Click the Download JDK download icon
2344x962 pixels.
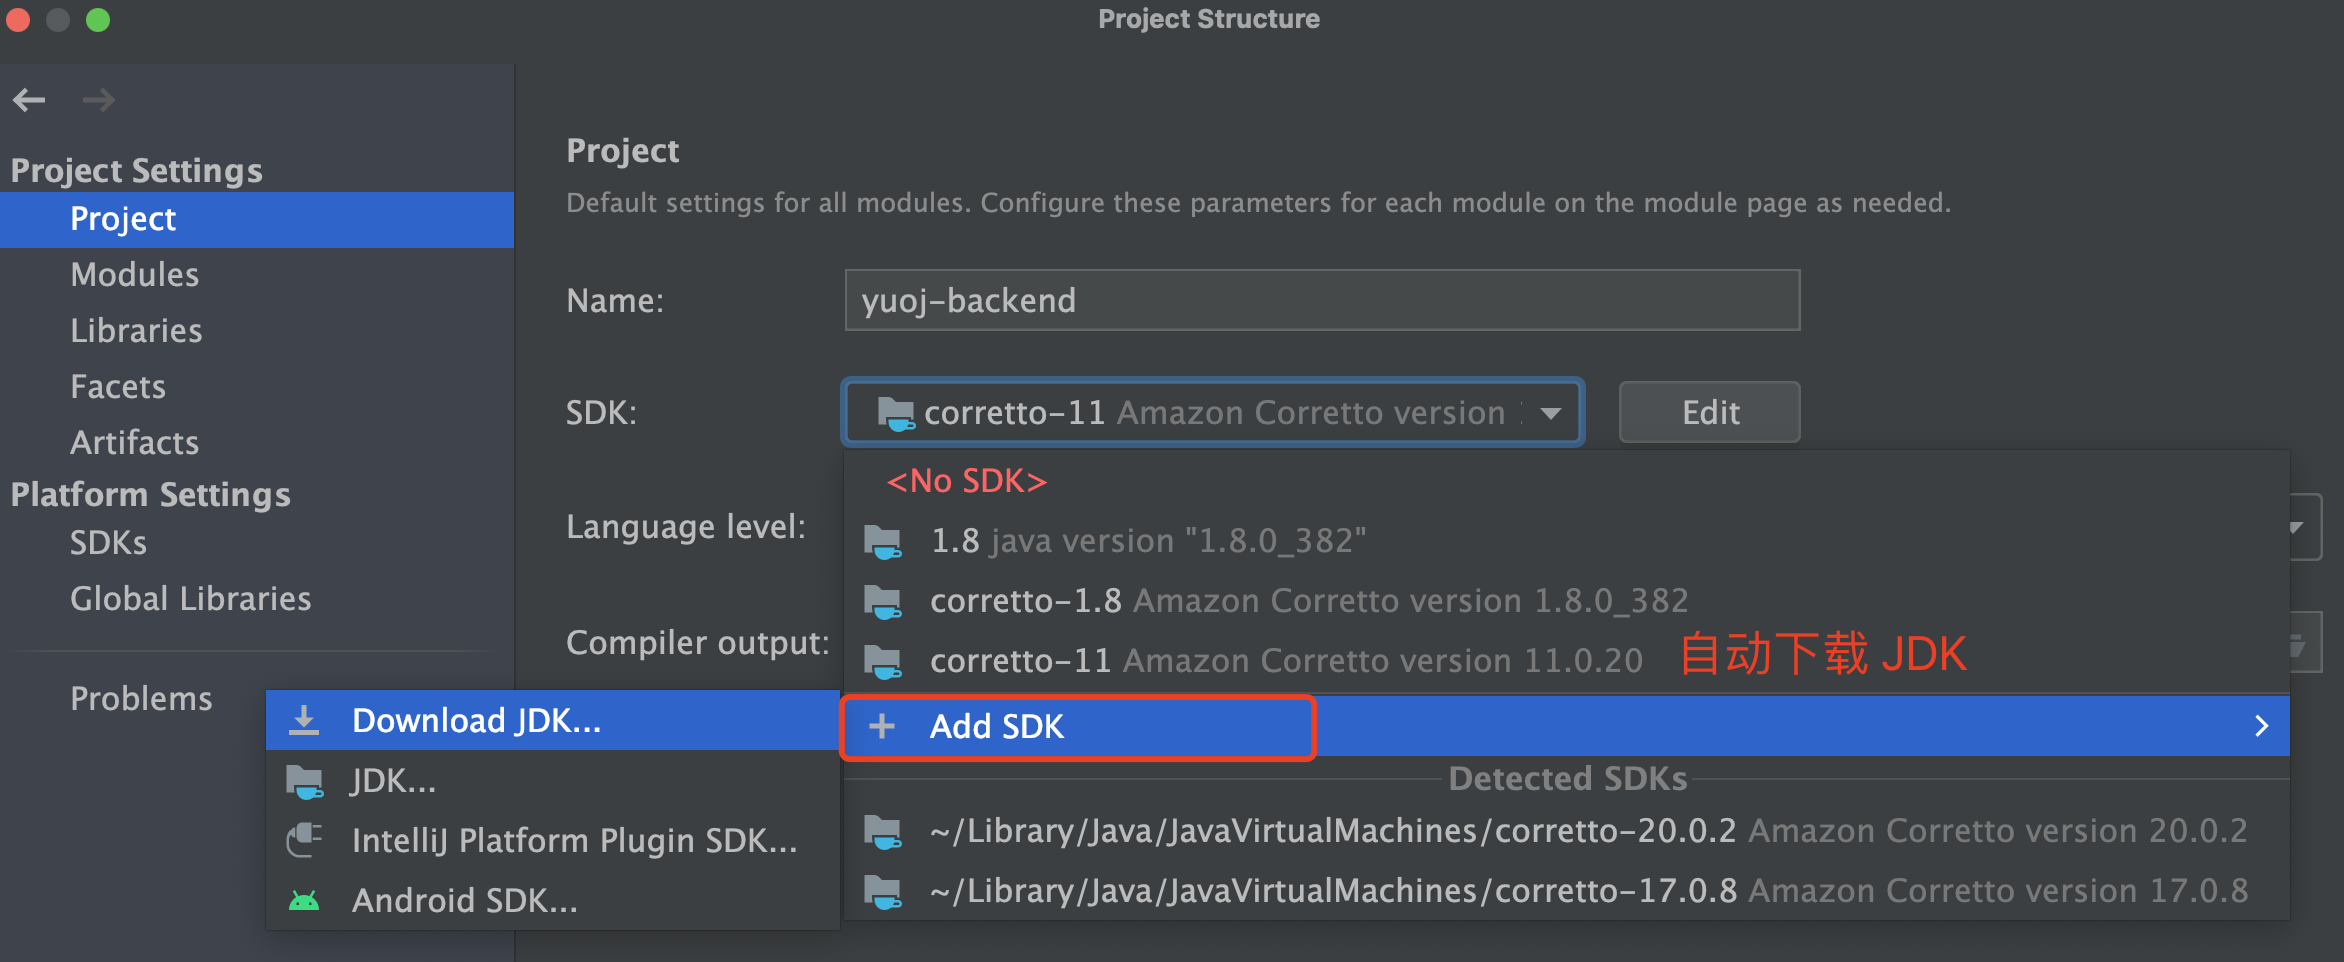click(x=304, y=721)
